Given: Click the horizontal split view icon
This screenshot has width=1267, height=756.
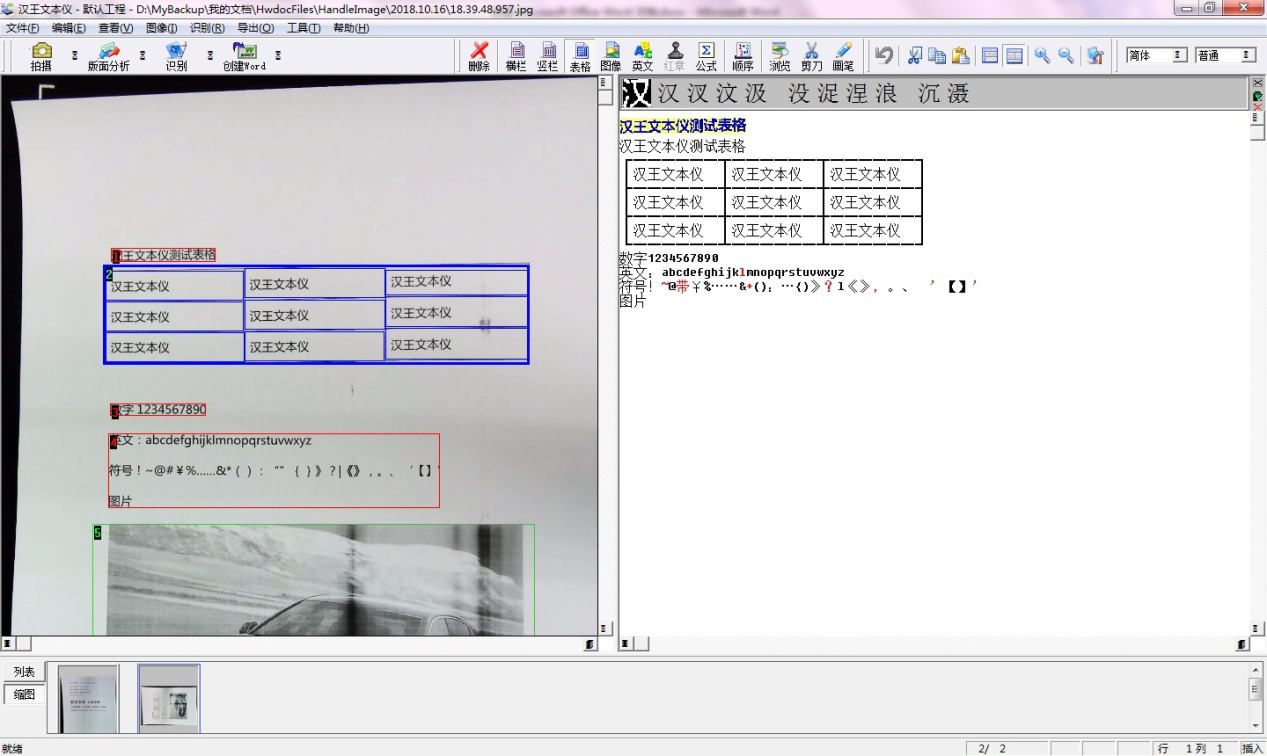Looking at the screenshot, I should 990,56.
